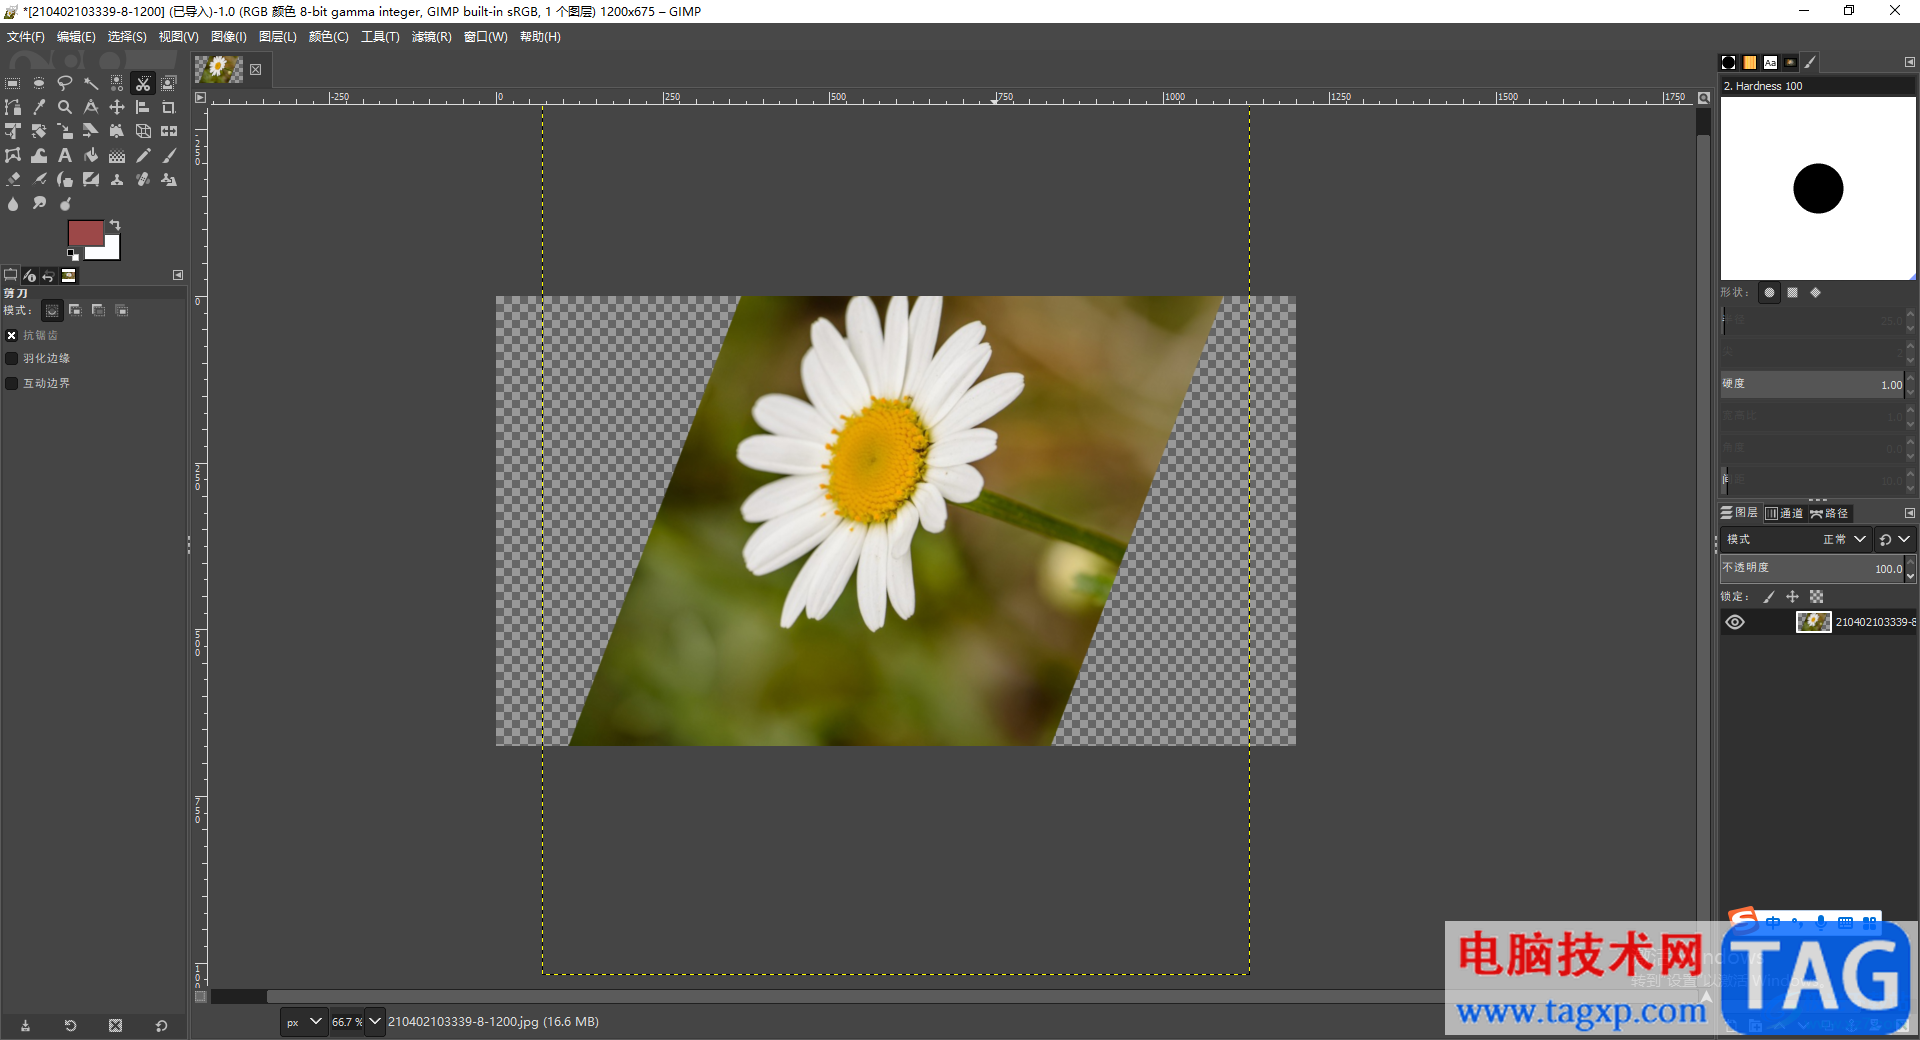This screenshot has width=1920, height=1040.
Task: Select the Clone stamp tool
Action: [x=117, y=180]
